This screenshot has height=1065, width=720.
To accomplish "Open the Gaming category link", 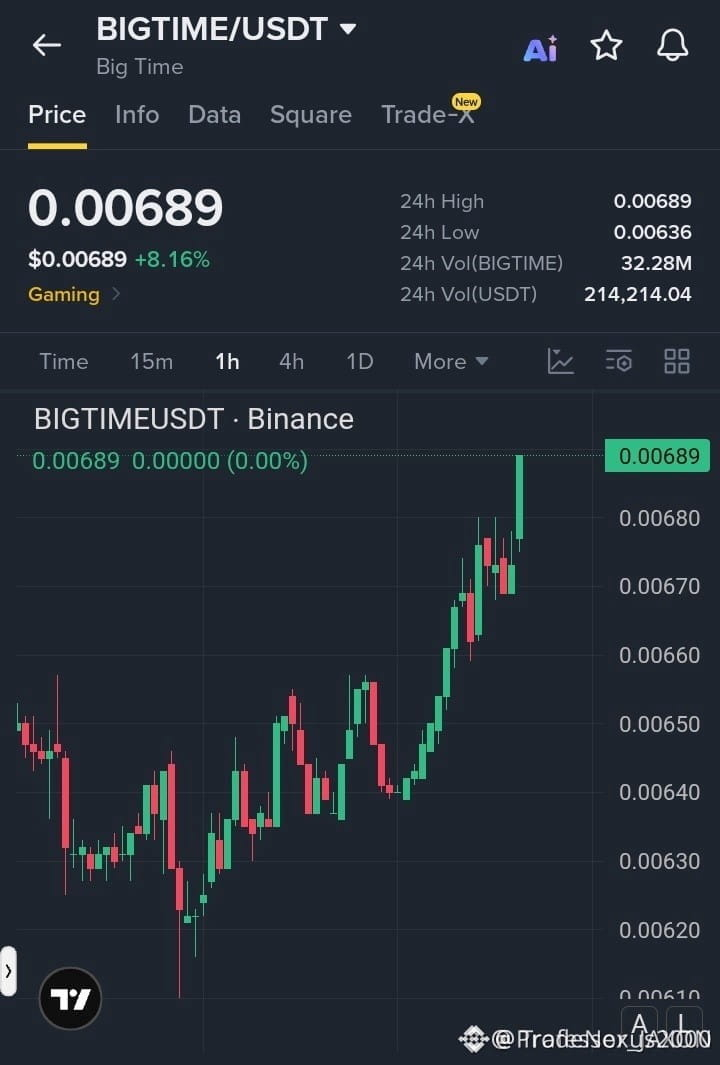I will [74, 295].
